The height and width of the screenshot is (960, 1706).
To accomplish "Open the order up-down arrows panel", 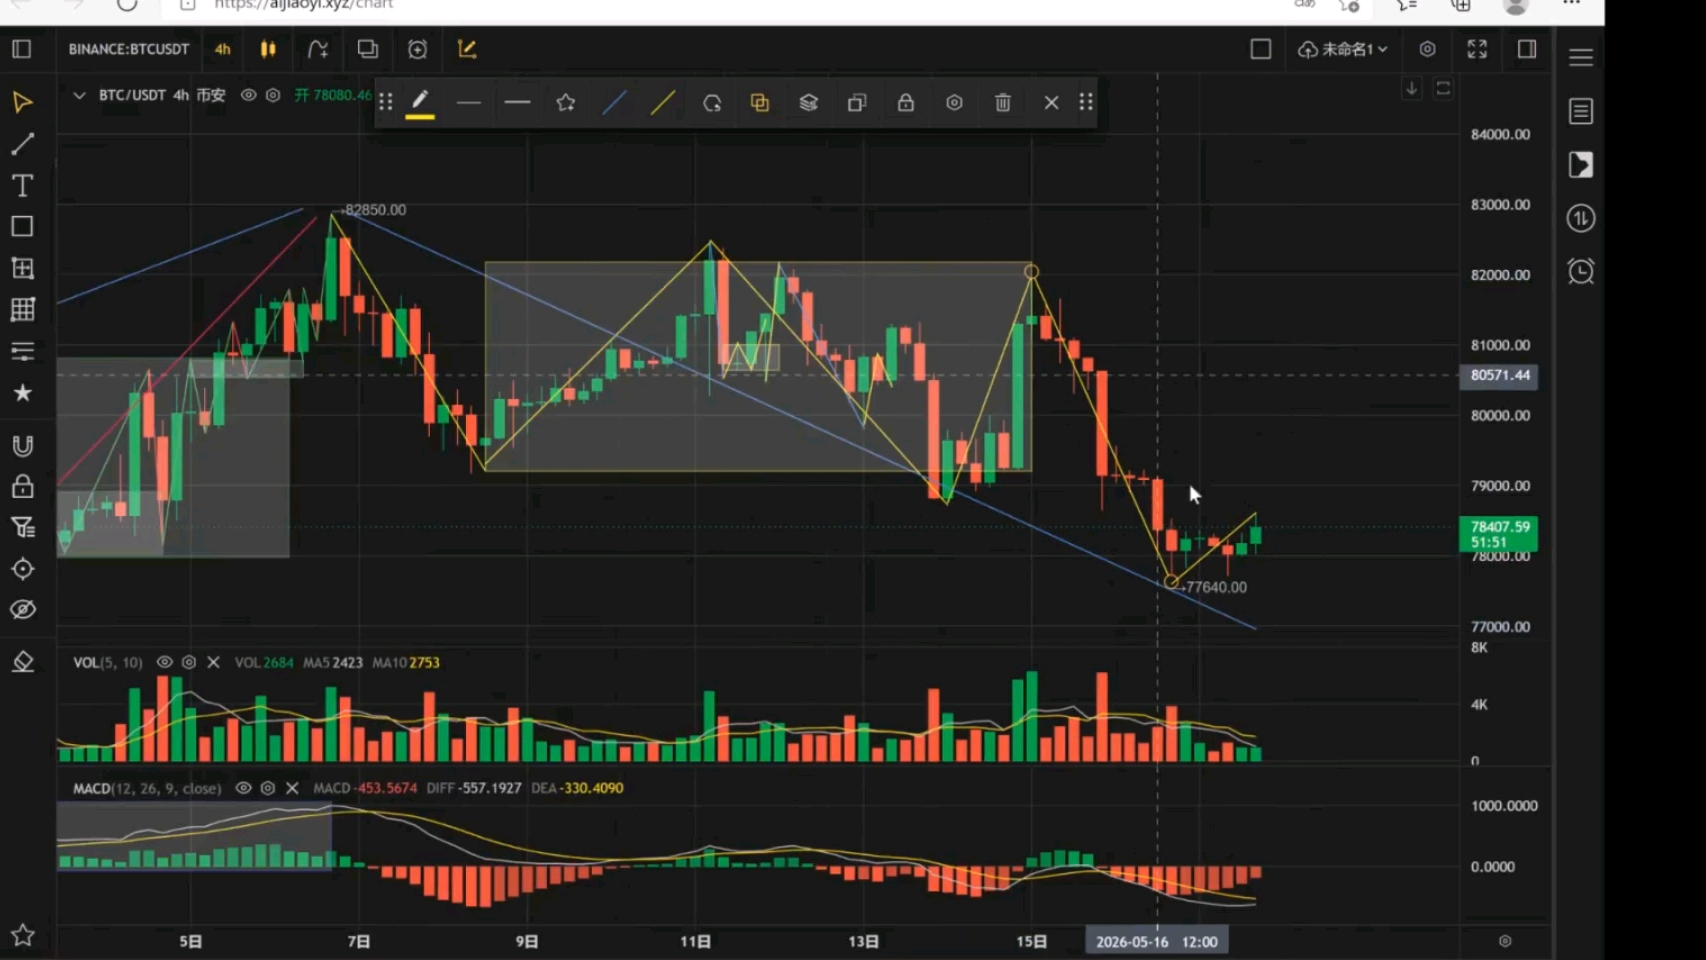I will [x=1581, y=218].
